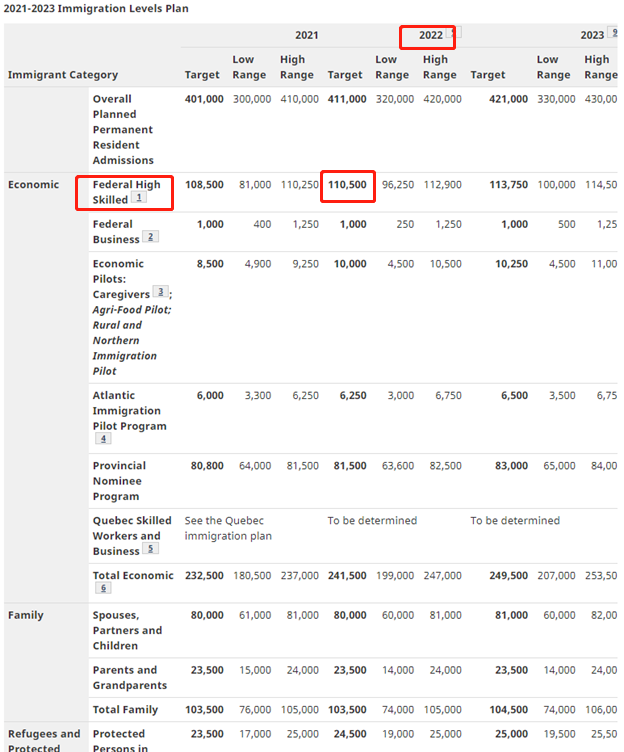Select Economic Pilots 2021 target 8,500
This screenshot has height=752, width=624.
tap(210, 264)
